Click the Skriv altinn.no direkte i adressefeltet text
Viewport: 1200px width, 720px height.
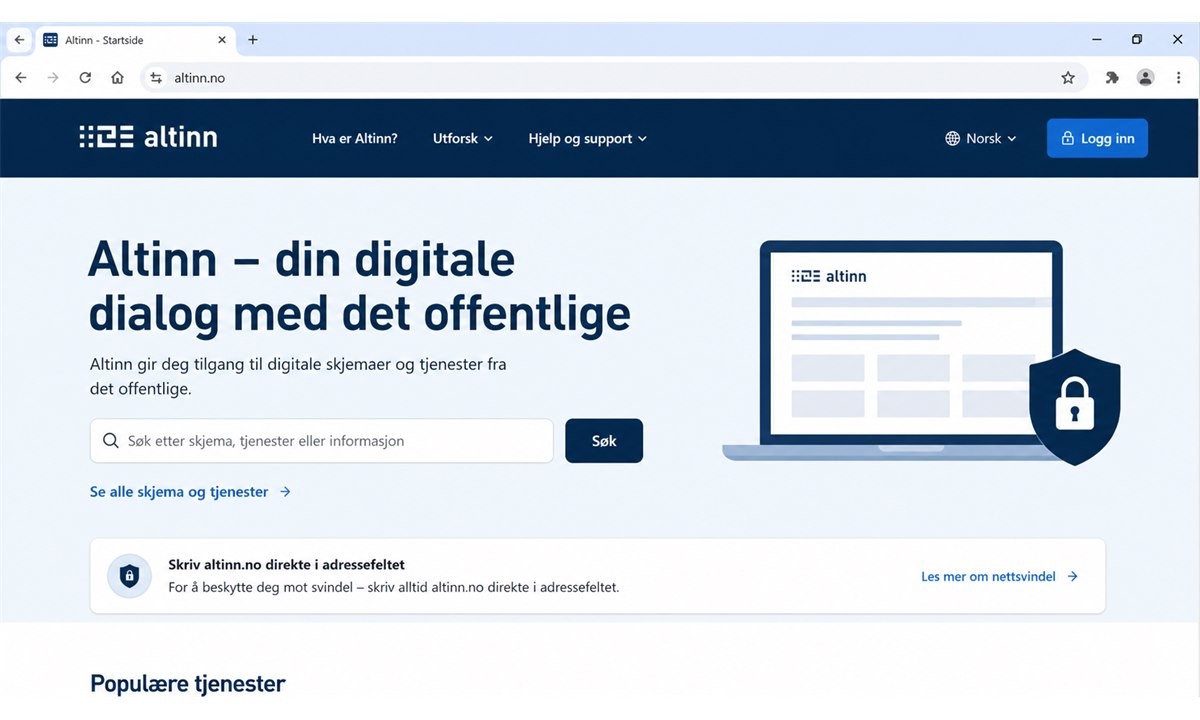[x=286, y=565]
